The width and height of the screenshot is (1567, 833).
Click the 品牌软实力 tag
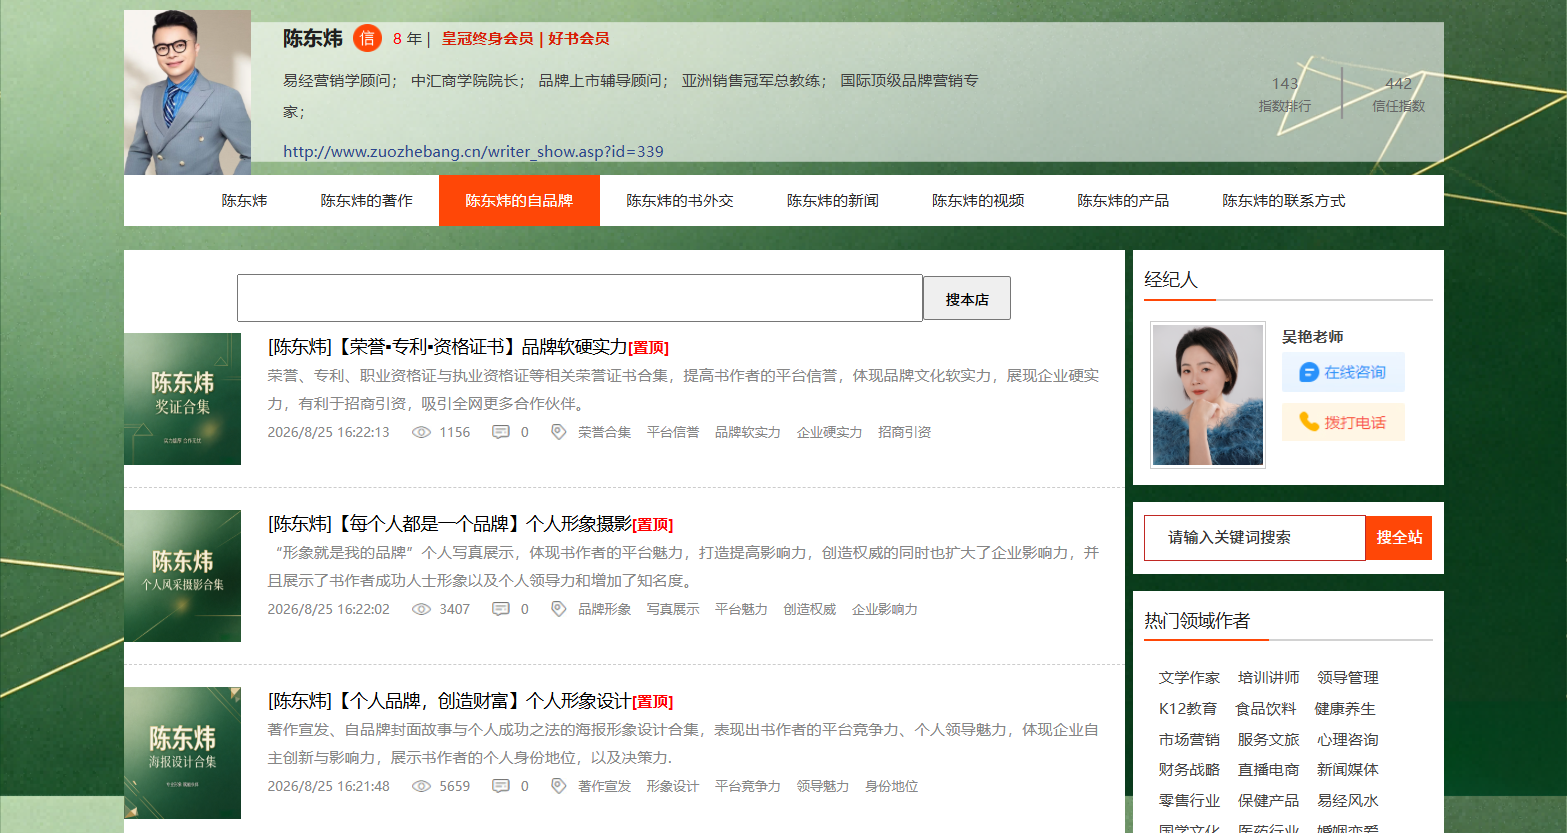coord(748,432)
